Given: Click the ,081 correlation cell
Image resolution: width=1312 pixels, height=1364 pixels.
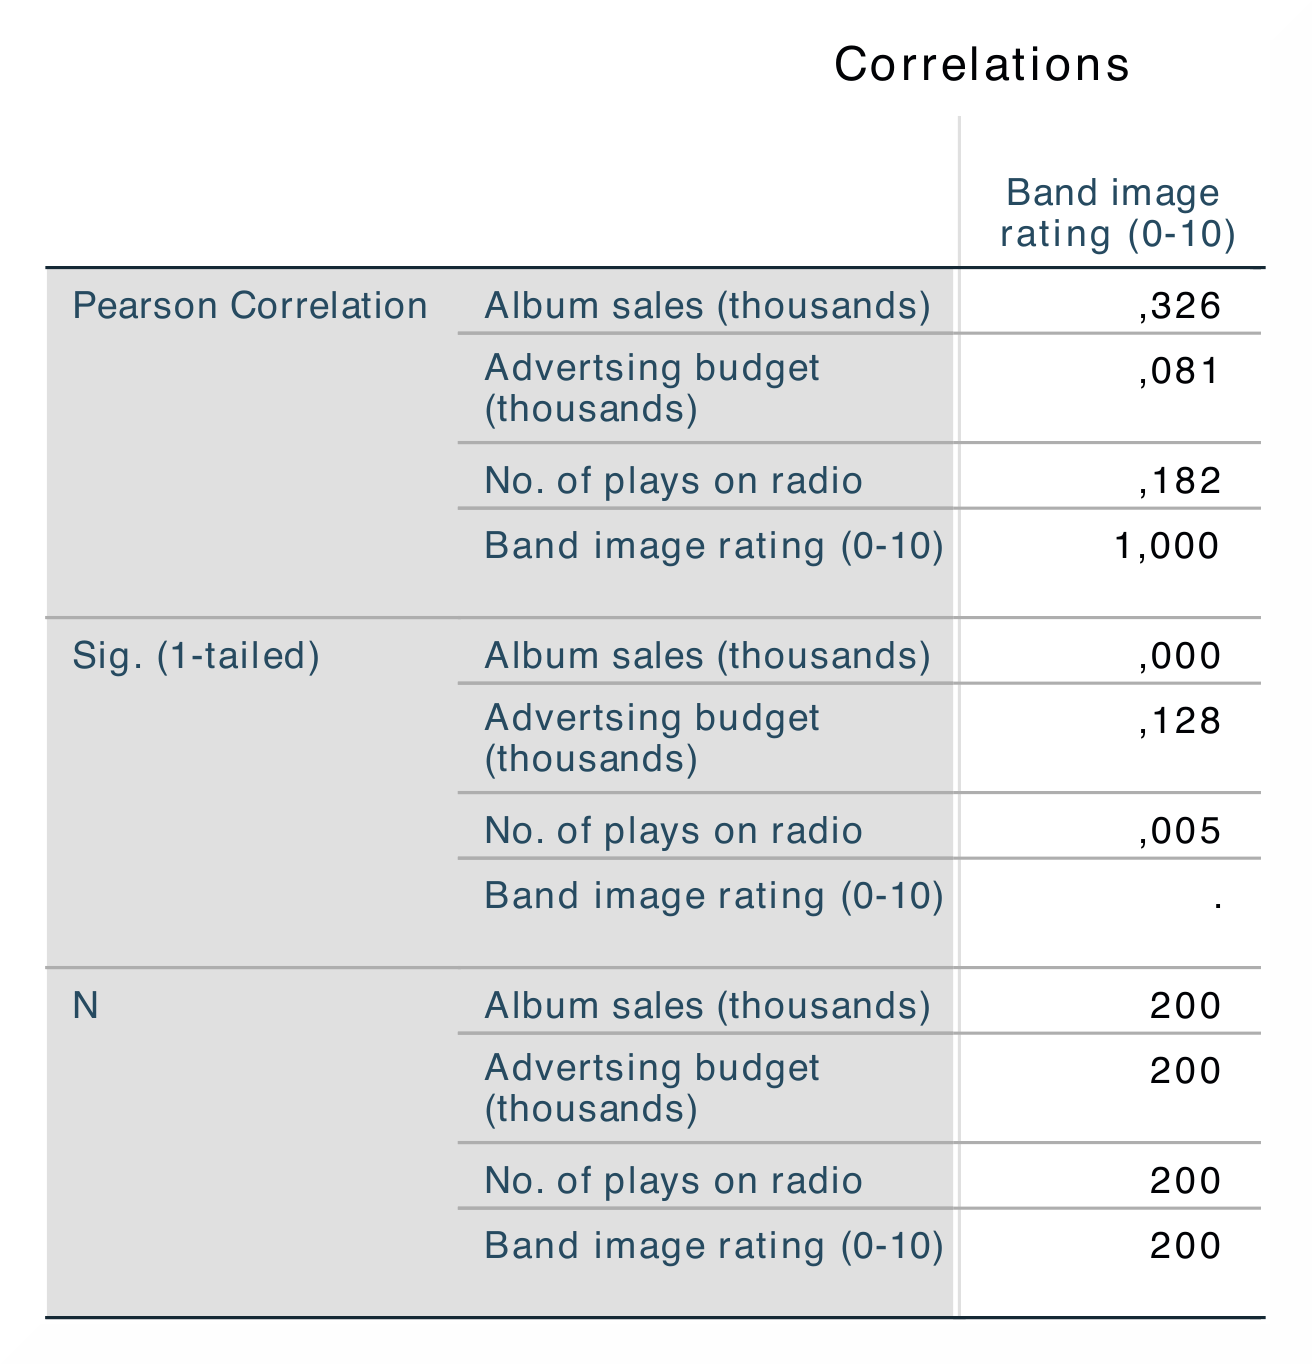Looking at the screenshot, I should pos(1180,371).
